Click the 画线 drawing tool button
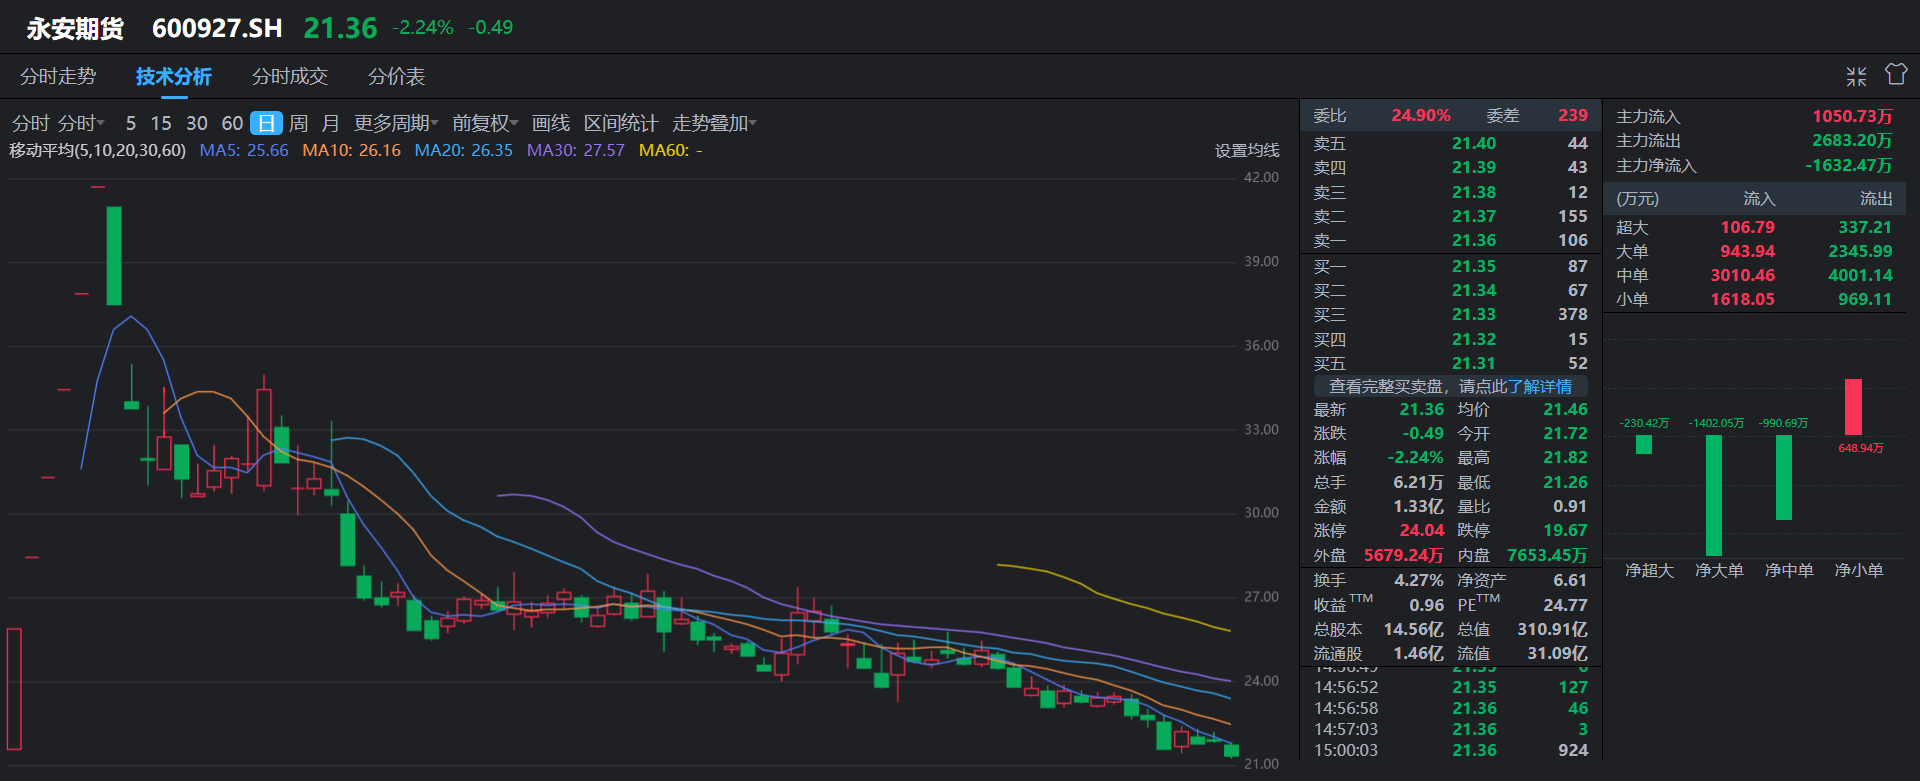 551,123
